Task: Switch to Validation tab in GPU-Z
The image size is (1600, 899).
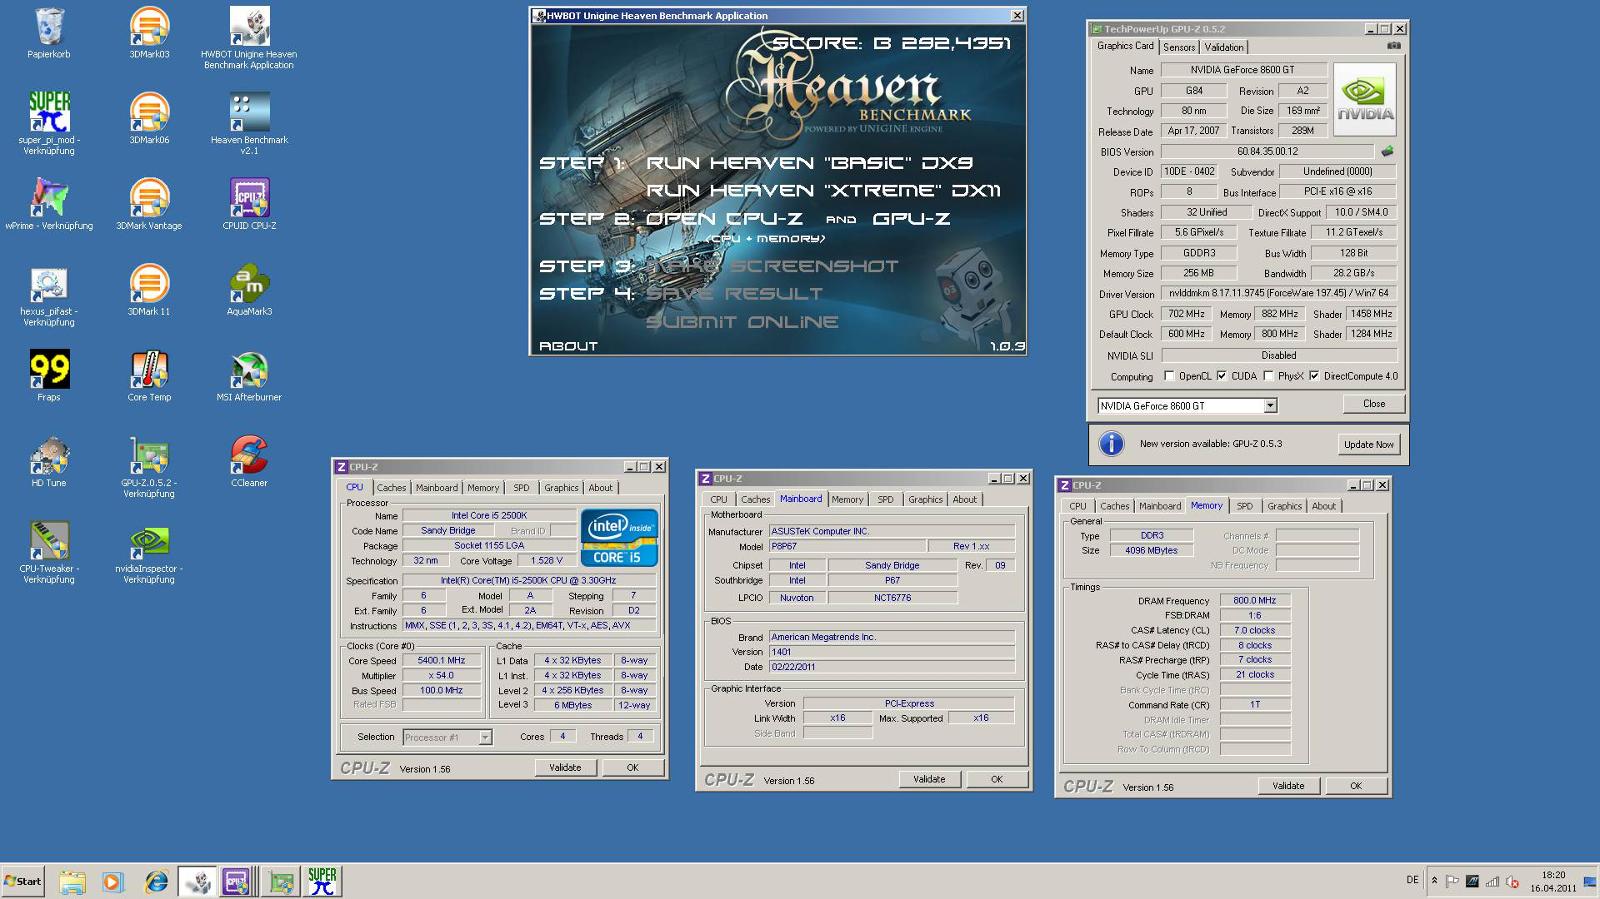Action: [x=1224, y=47]
